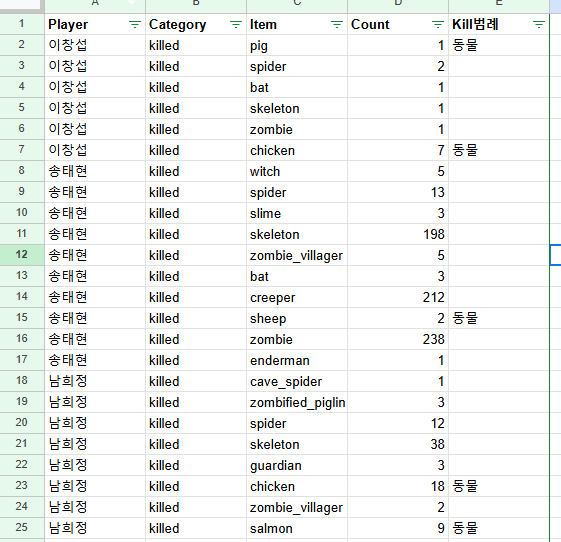561x542 pixels.
Task: Click the 동물 cell in the sheep row
Action: pos(499,318)
